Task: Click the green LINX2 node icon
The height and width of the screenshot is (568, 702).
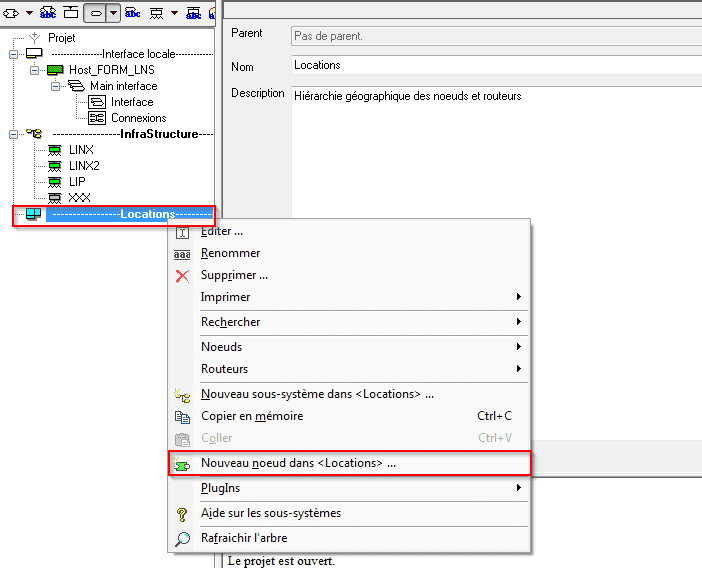Action: point(54,166)
